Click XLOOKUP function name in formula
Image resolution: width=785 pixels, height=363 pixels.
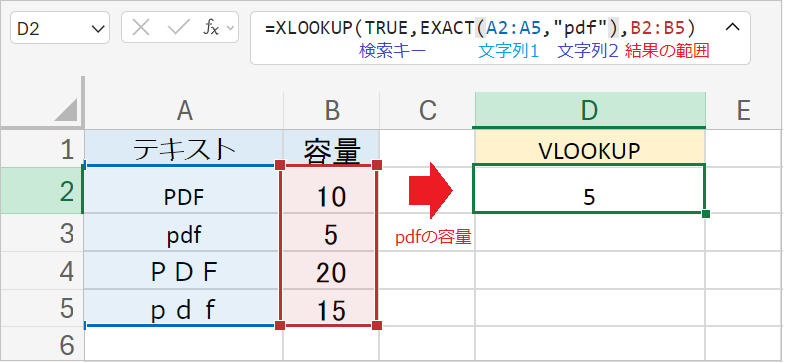click(314, 28)
